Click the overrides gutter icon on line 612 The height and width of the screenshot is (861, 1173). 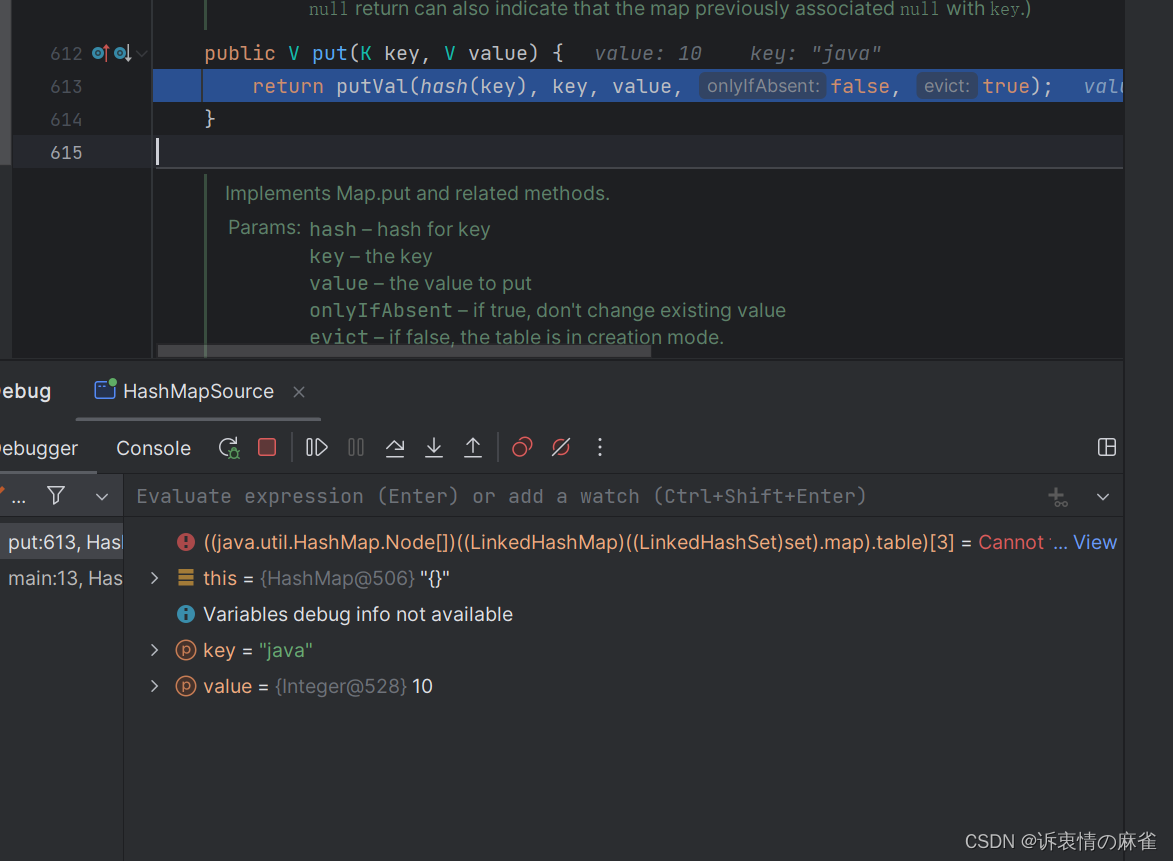point(100,53)
